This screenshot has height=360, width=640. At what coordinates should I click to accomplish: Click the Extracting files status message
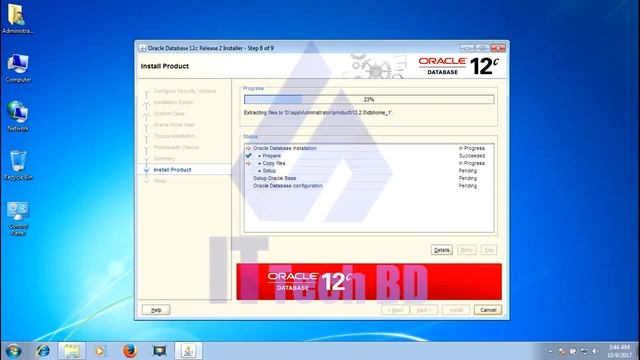318,112
